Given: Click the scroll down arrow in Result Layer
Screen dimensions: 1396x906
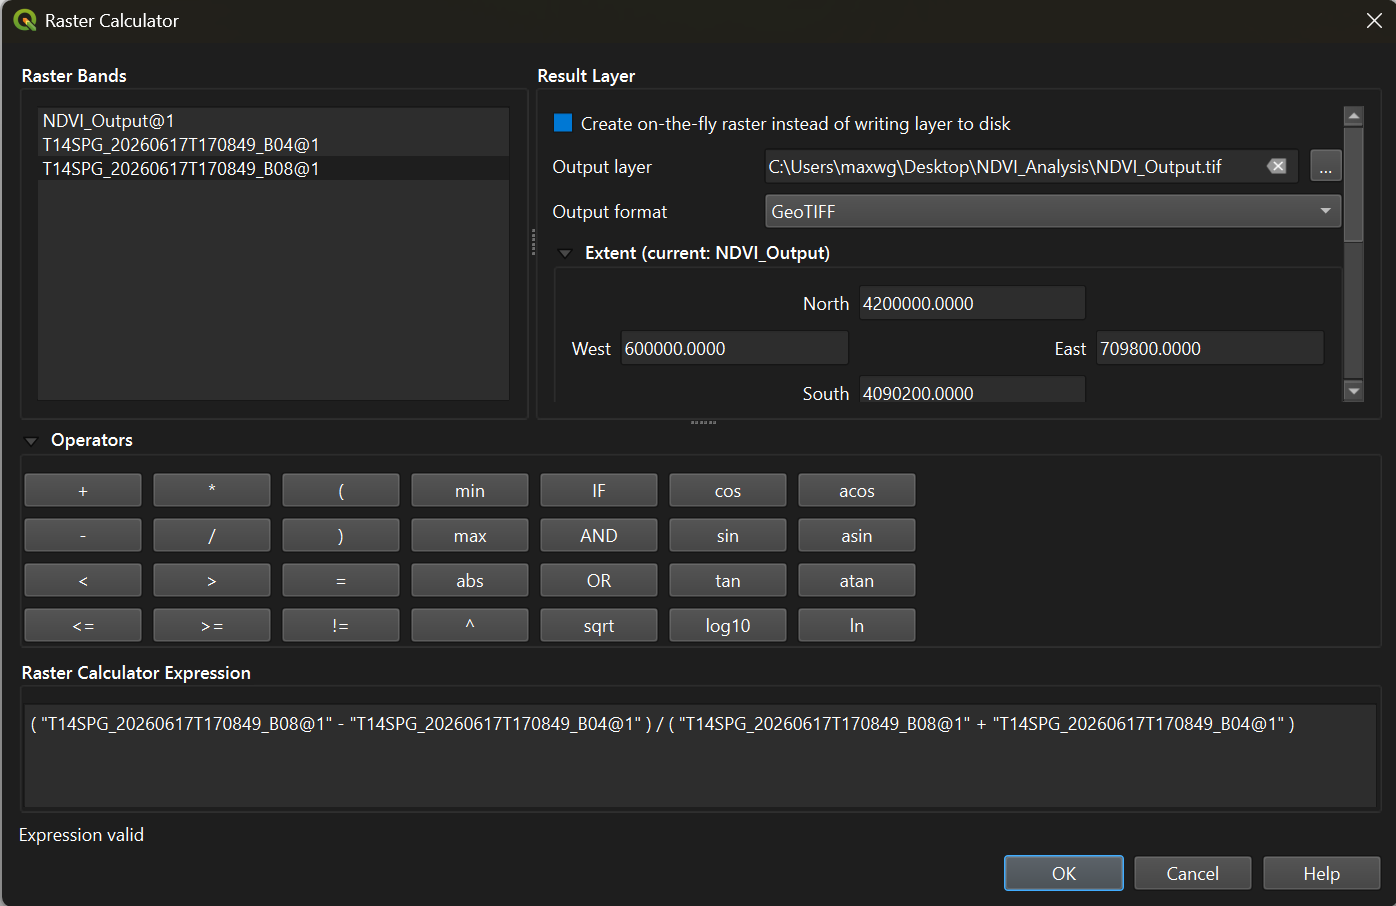Looking at the screenshot, I should point(1354,391).
